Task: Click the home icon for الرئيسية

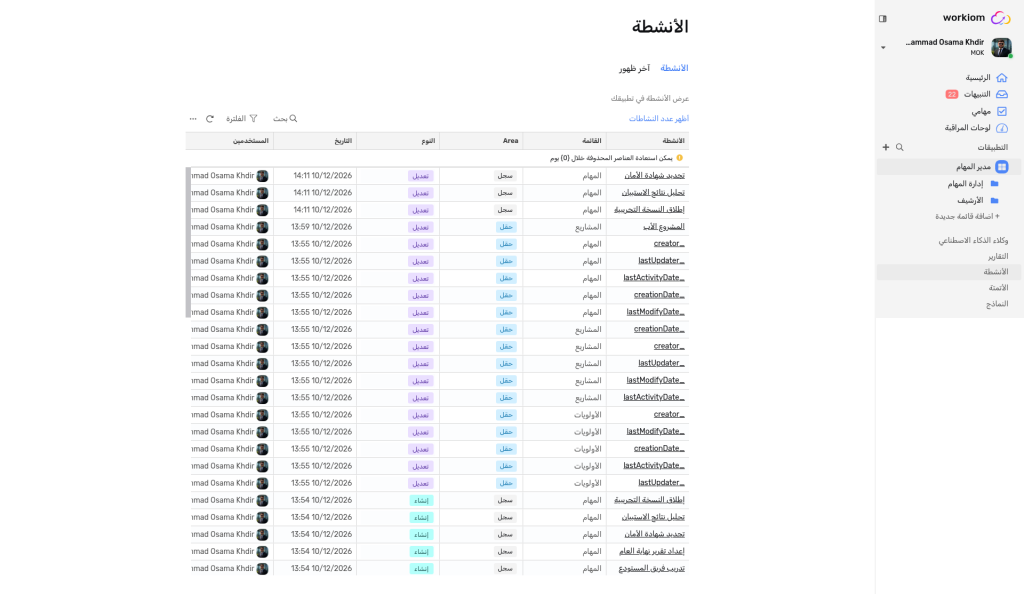Action: [1002, 78]
